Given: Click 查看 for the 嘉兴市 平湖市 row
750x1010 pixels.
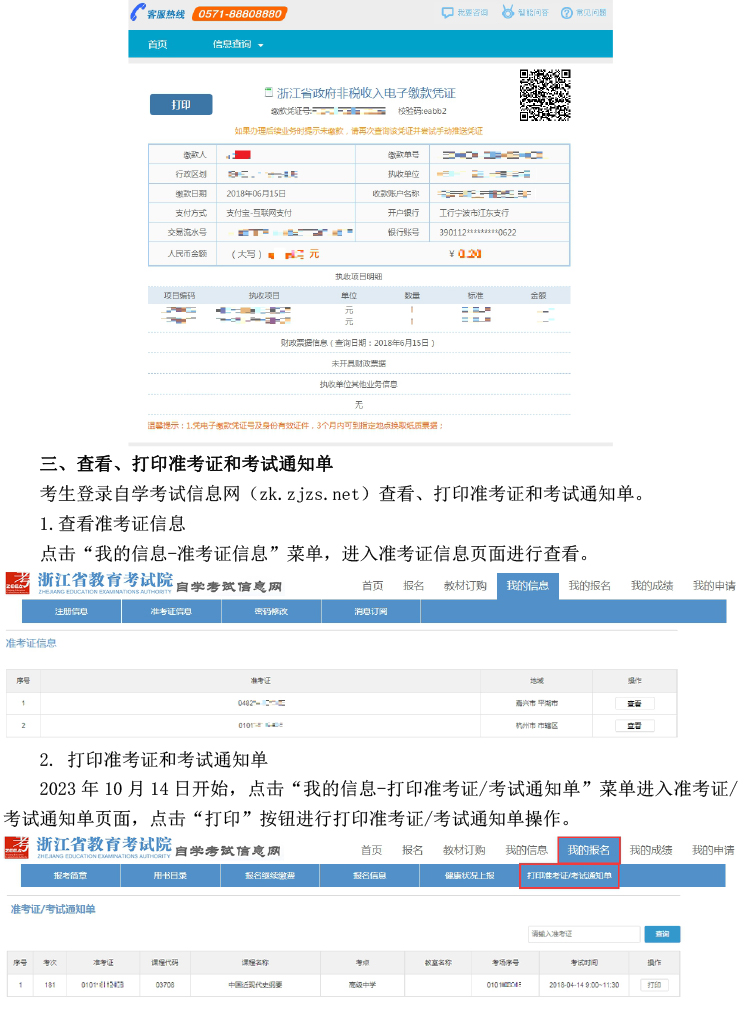Looking at the screenshot, I should click(635, 703).
